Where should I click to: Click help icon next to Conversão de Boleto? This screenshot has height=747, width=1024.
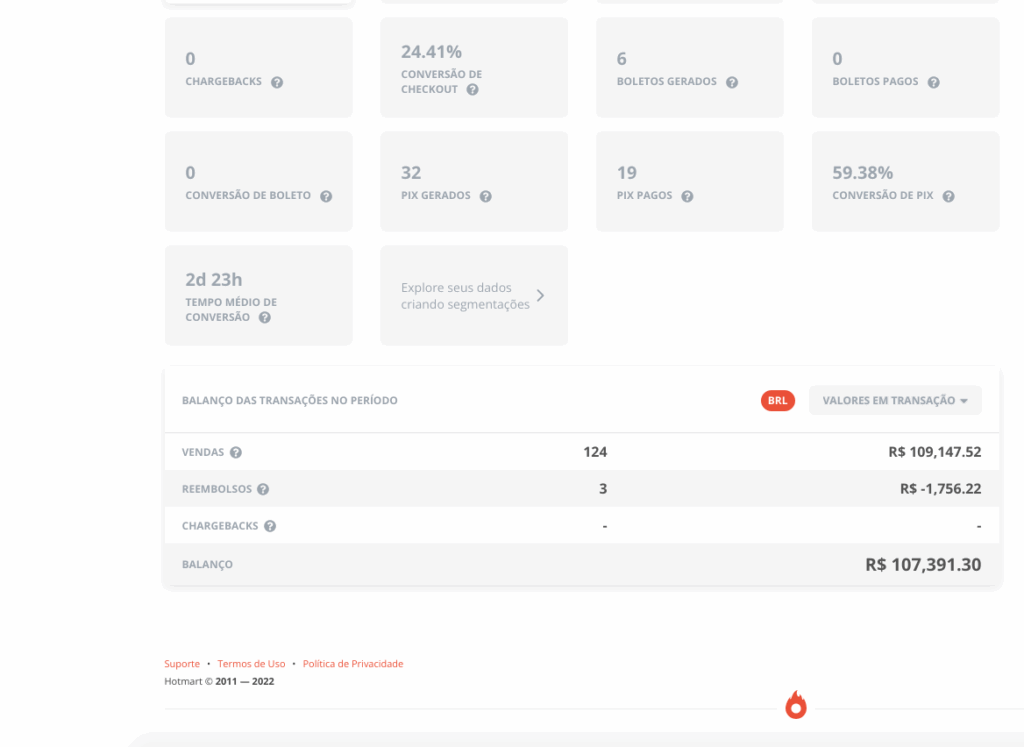click(x=326, y=196)
